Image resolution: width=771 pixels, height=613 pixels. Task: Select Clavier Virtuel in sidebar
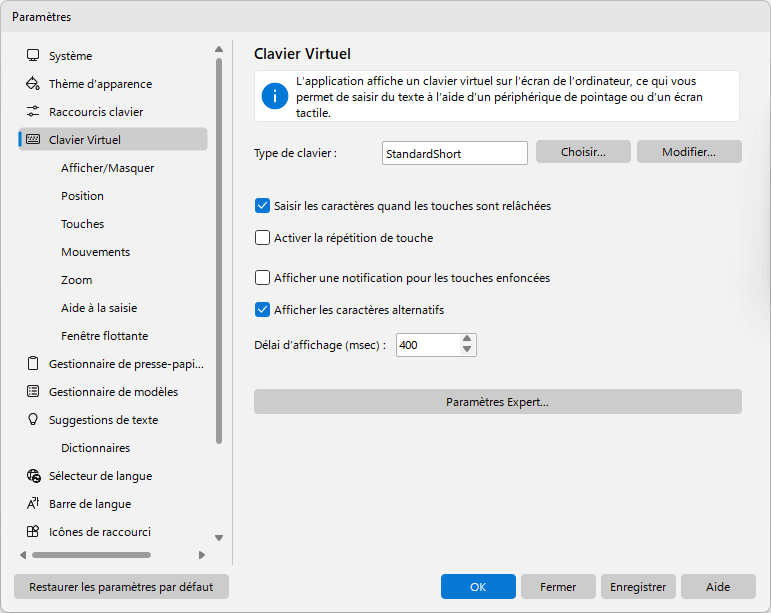pos(113,140)
